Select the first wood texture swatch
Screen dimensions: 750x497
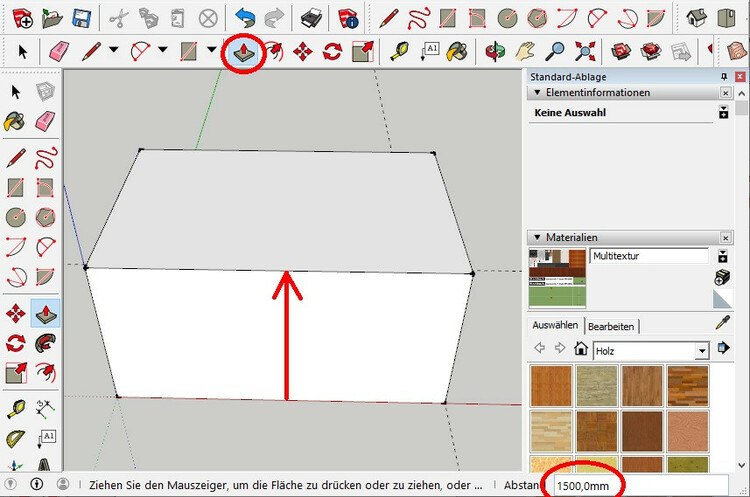[x=550, y=385]
